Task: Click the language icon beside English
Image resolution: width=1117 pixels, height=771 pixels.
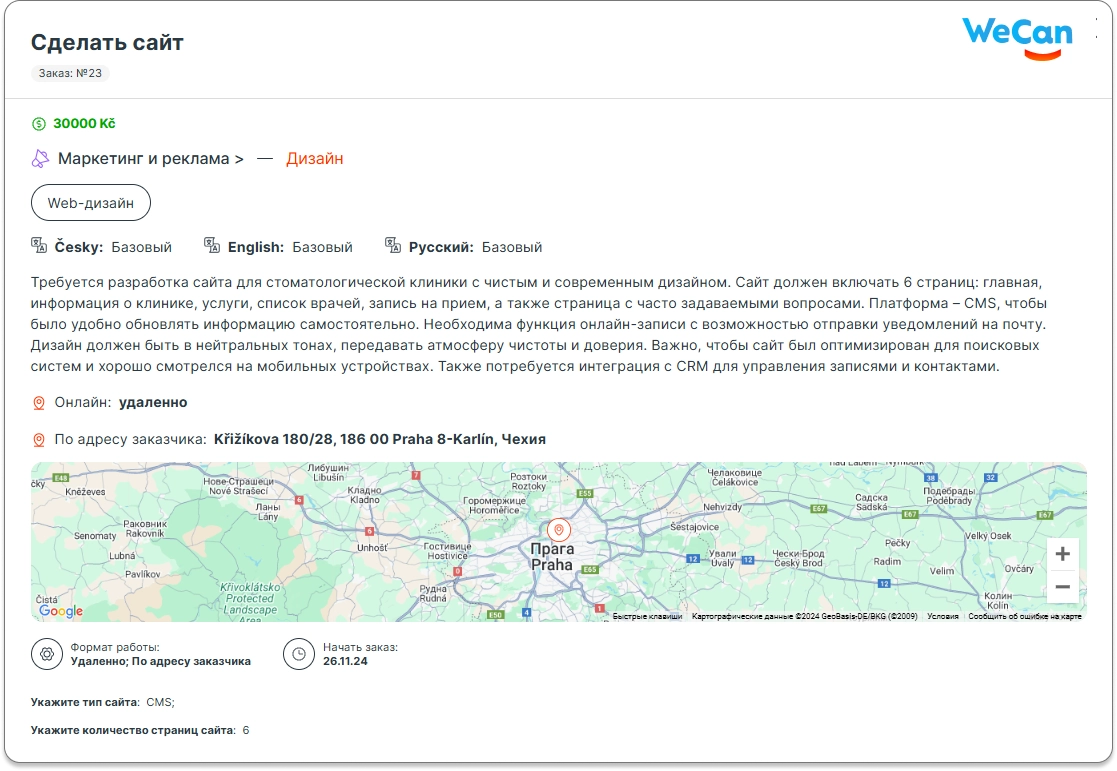Action: point(212,246)
